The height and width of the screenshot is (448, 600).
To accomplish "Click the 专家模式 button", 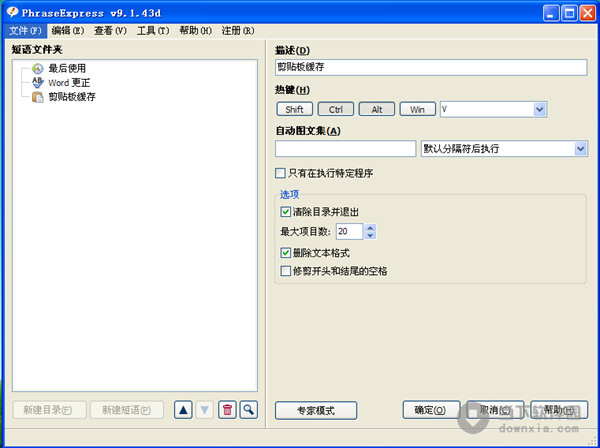I will (316, 411).
